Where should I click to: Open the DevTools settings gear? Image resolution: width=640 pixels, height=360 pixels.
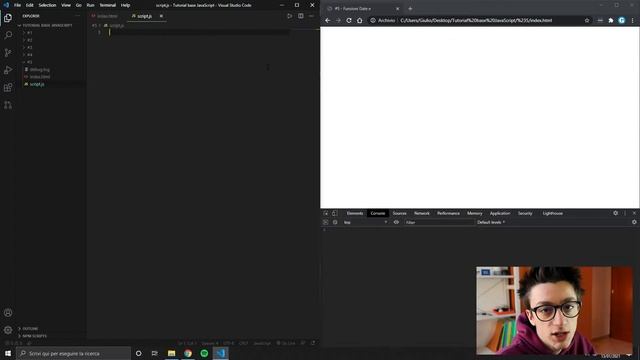[616, 213]
